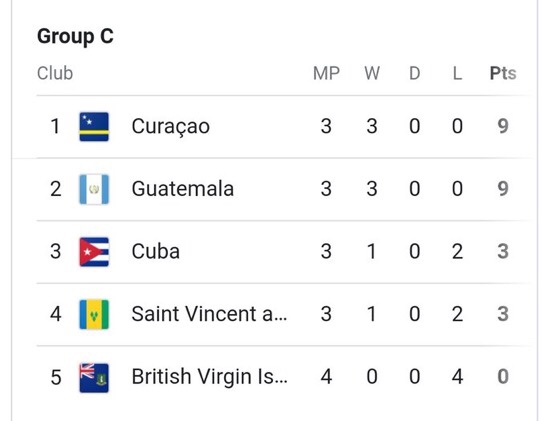This screenshot has height=421, width=546.
Task: Click British Virgin Islands' 4 matches played
Action: coord(326,377)
